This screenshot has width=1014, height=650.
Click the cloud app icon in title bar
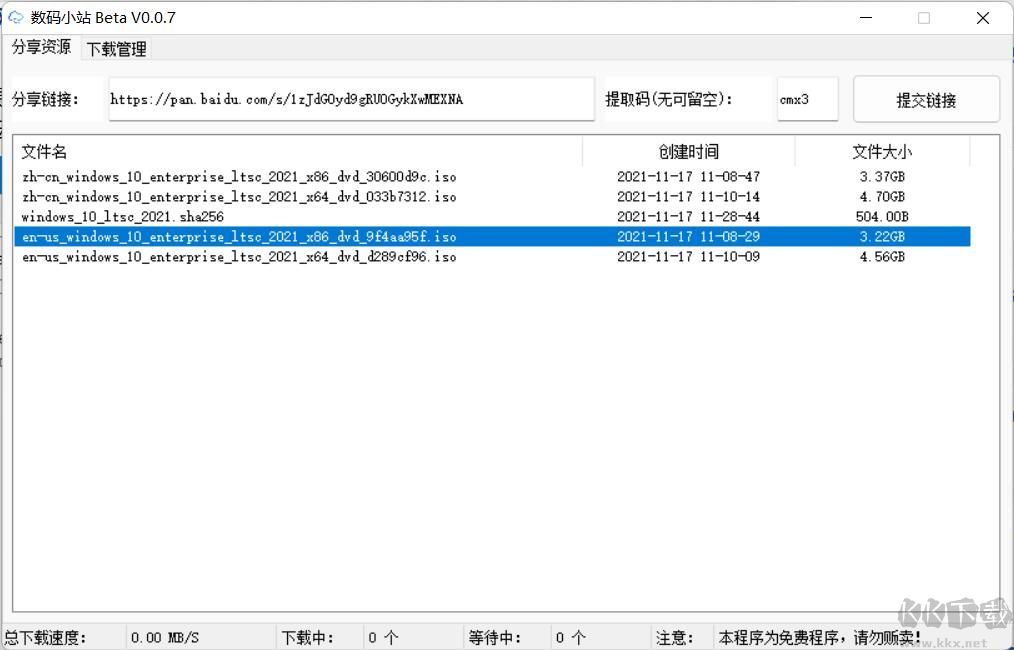click(x=16, y=17)
